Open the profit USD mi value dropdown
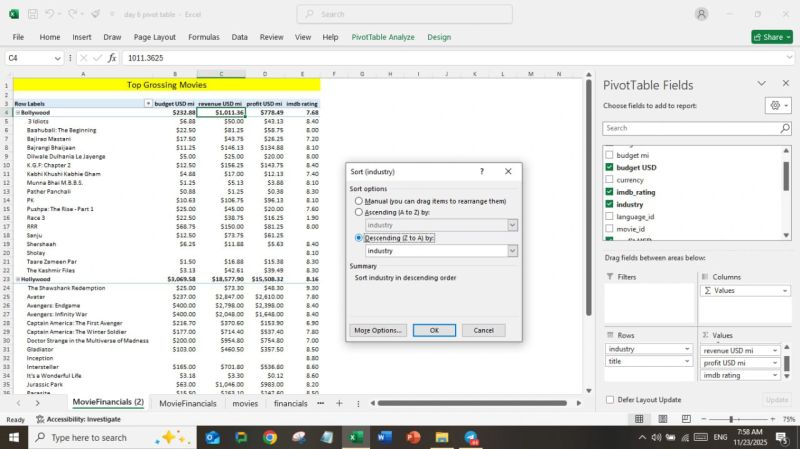The height and width of the screenshot is (449, 800). 774,363
